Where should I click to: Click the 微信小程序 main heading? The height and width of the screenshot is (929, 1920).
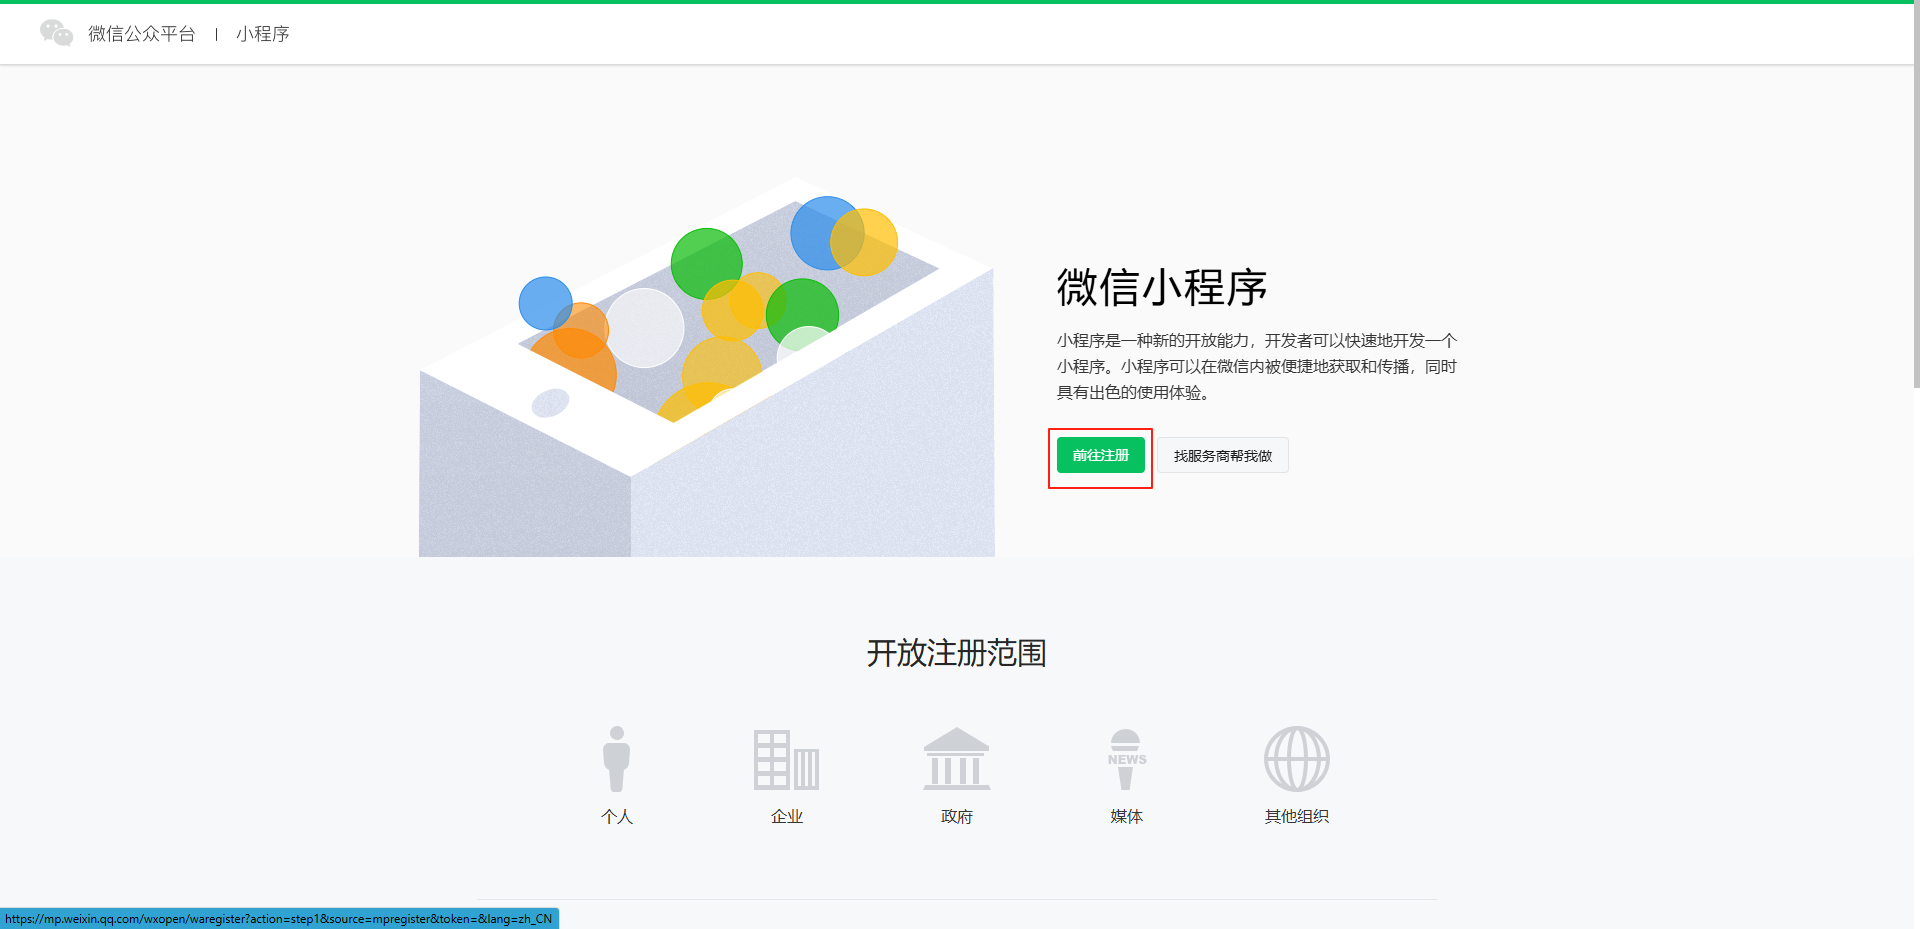point(1162,288)
